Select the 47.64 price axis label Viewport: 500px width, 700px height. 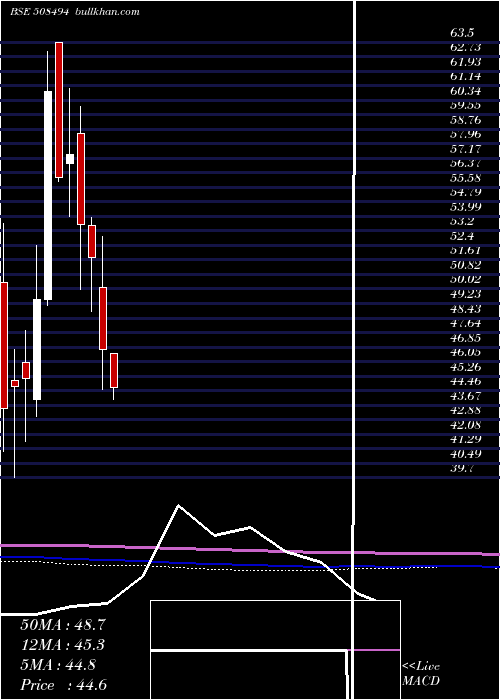pos(466,323)
